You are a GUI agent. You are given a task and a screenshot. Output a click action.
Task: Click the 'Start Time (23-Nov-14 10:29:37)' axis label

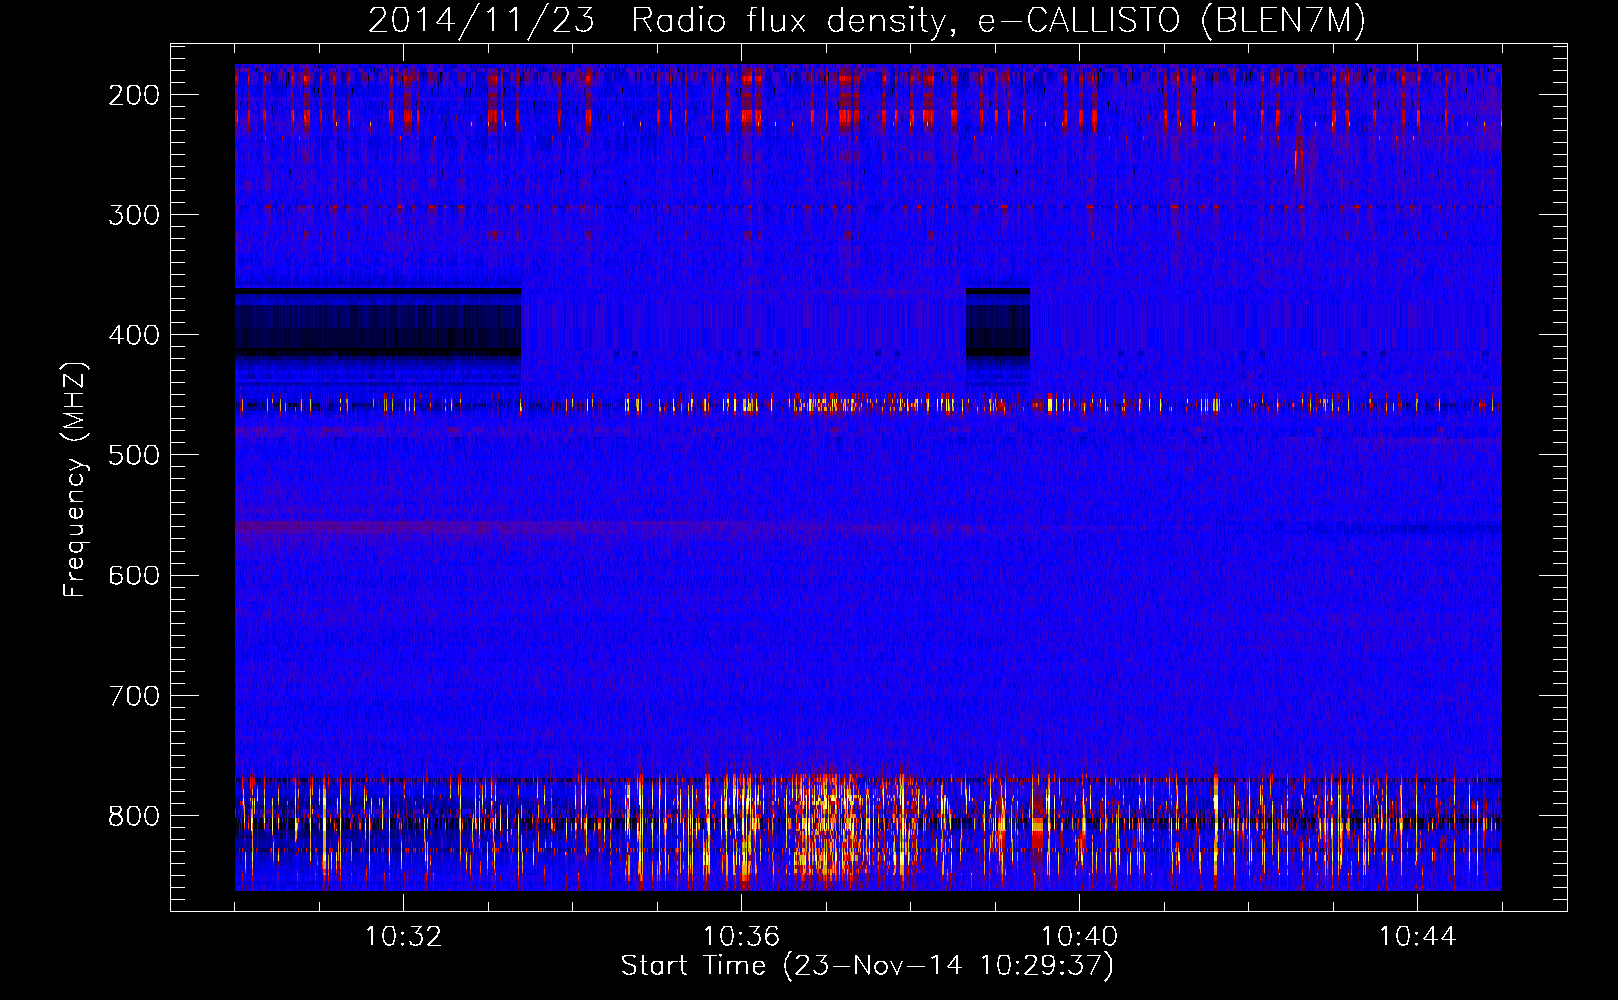tap(867, 966)
